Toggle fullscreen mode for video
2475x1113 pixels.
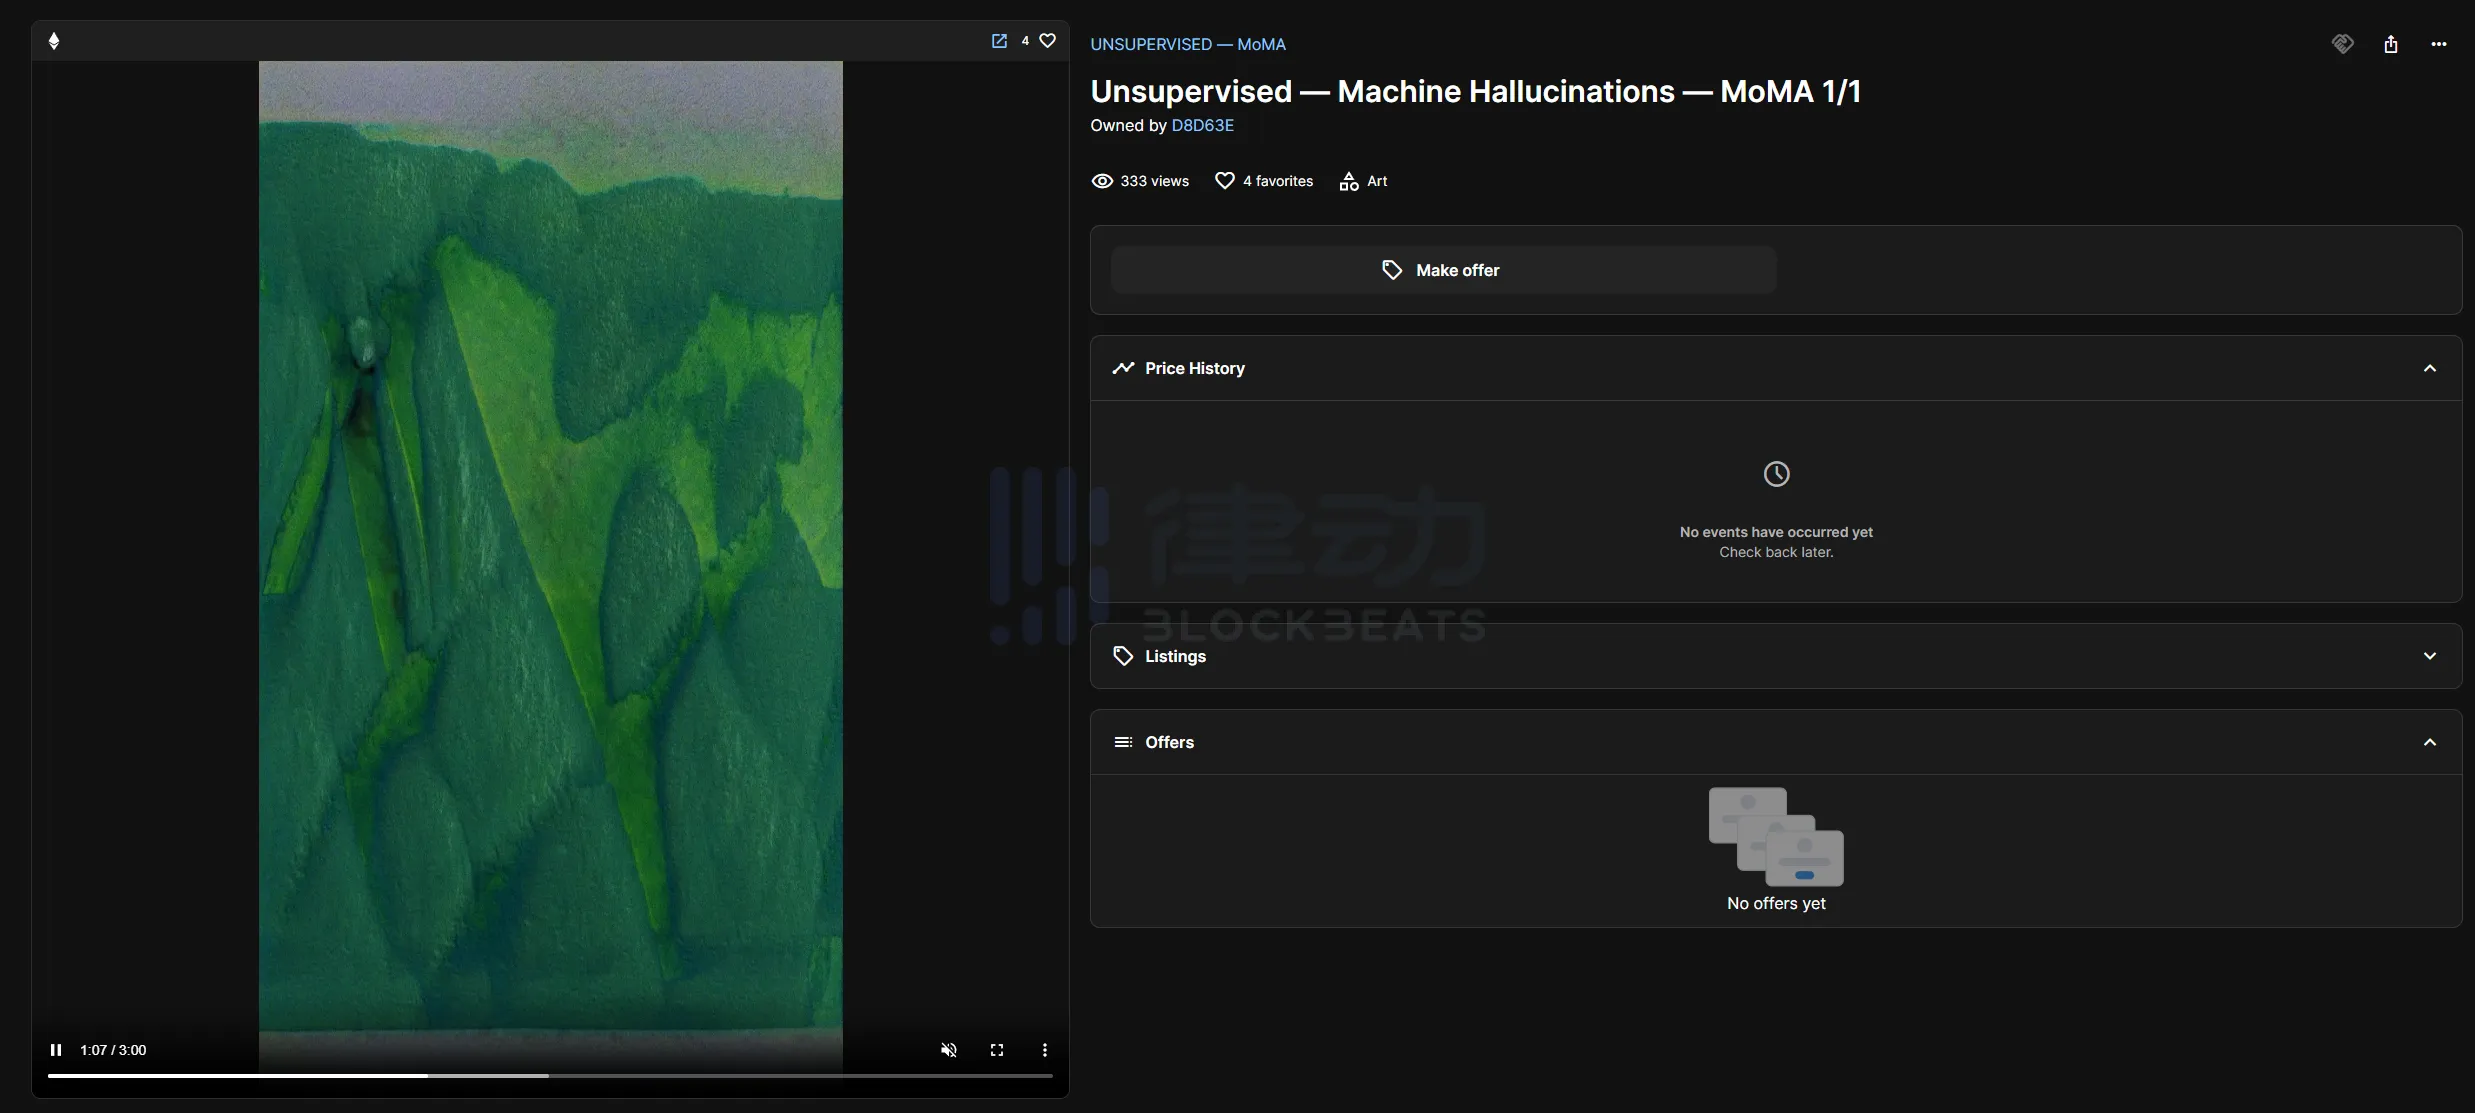(x=996, y=1048)
